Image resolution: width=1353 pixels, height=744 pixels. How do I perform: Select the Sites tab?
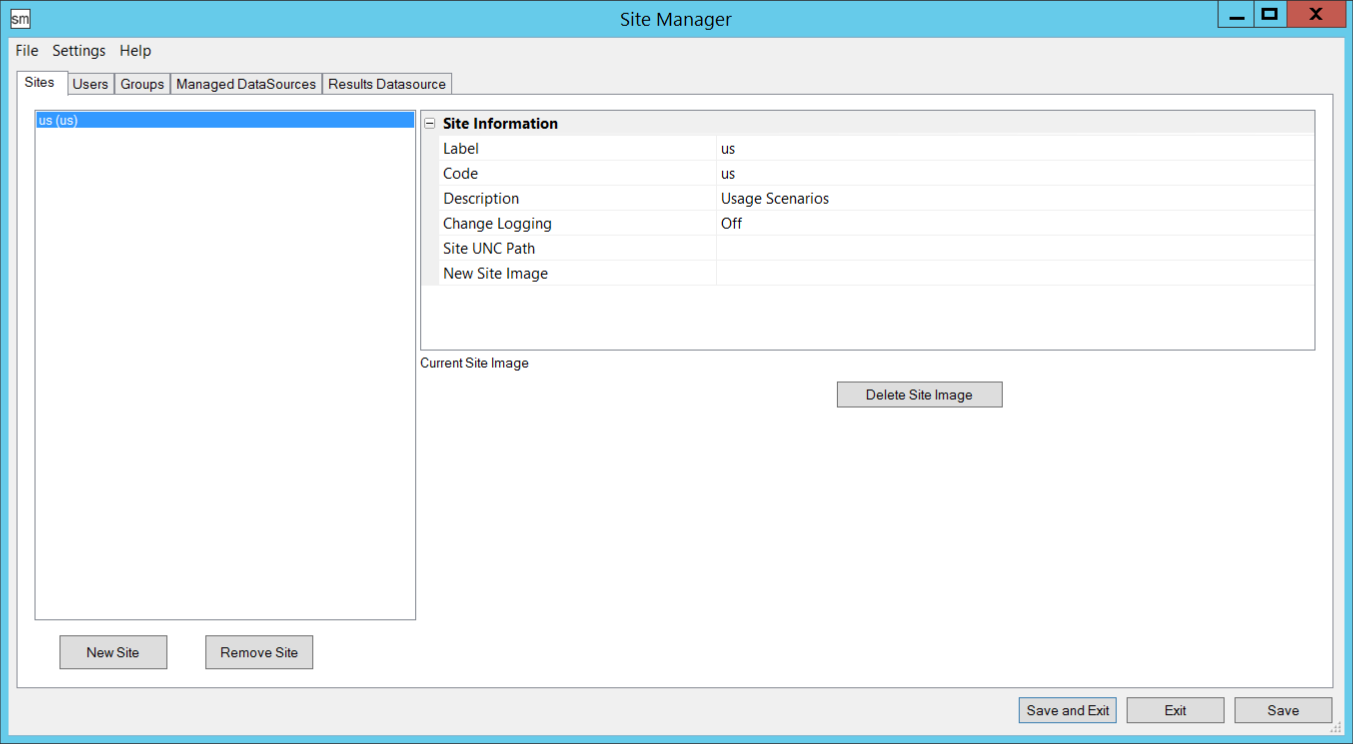pos(40,83)
